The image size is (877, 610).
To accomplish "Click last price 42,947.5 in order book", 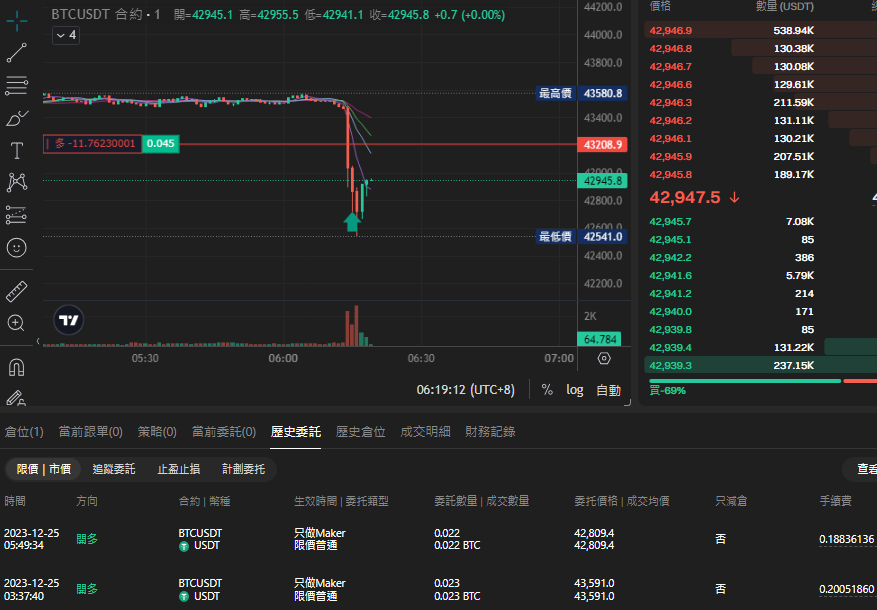I will pos(685,197).
